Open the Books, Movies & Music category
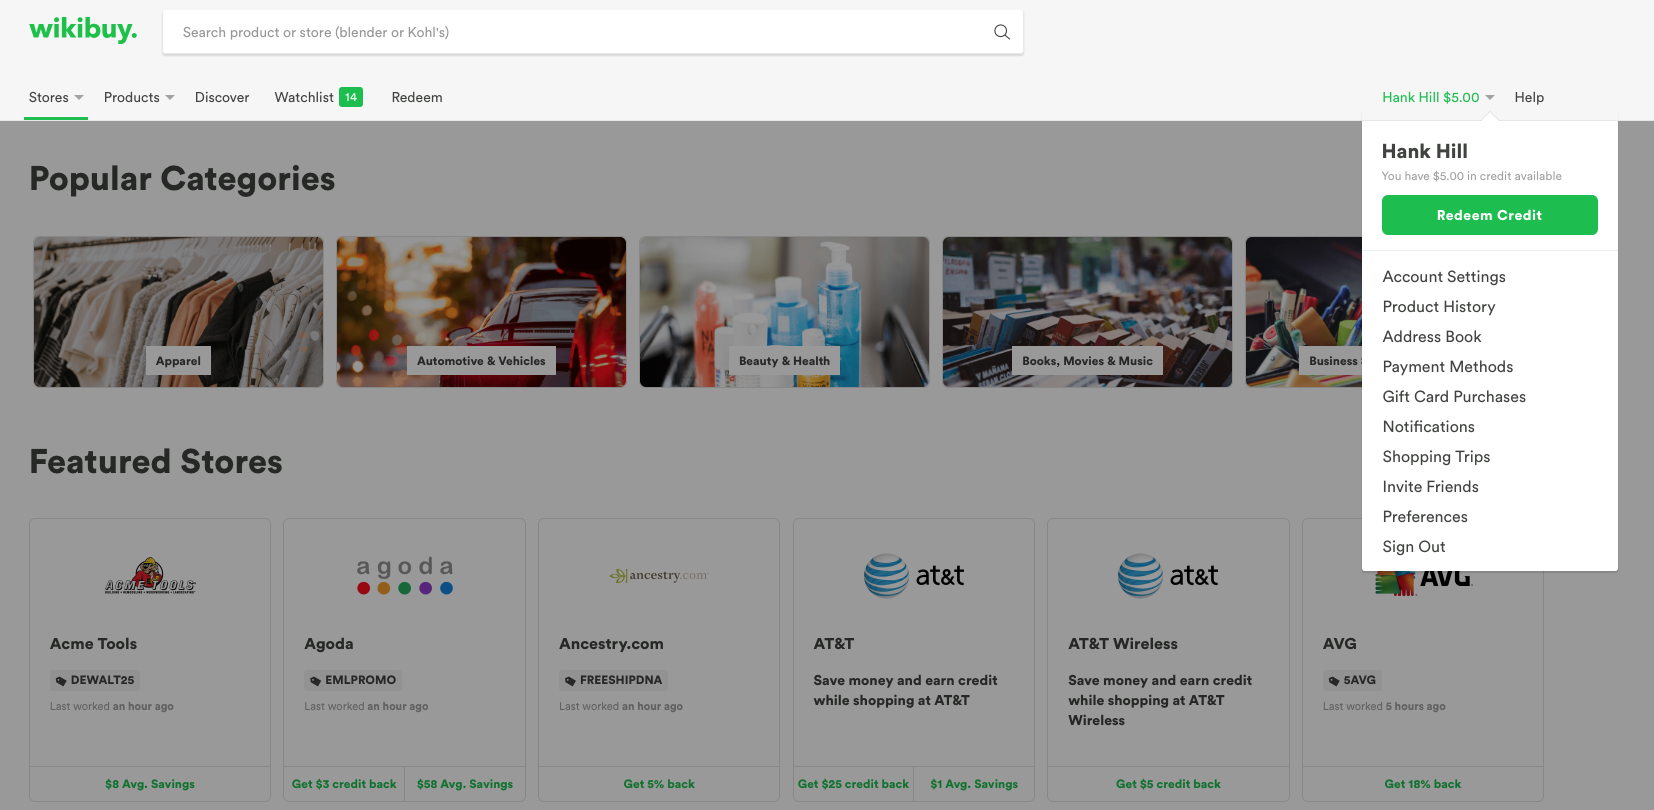1654x810 pixels. pos(1087,312)
